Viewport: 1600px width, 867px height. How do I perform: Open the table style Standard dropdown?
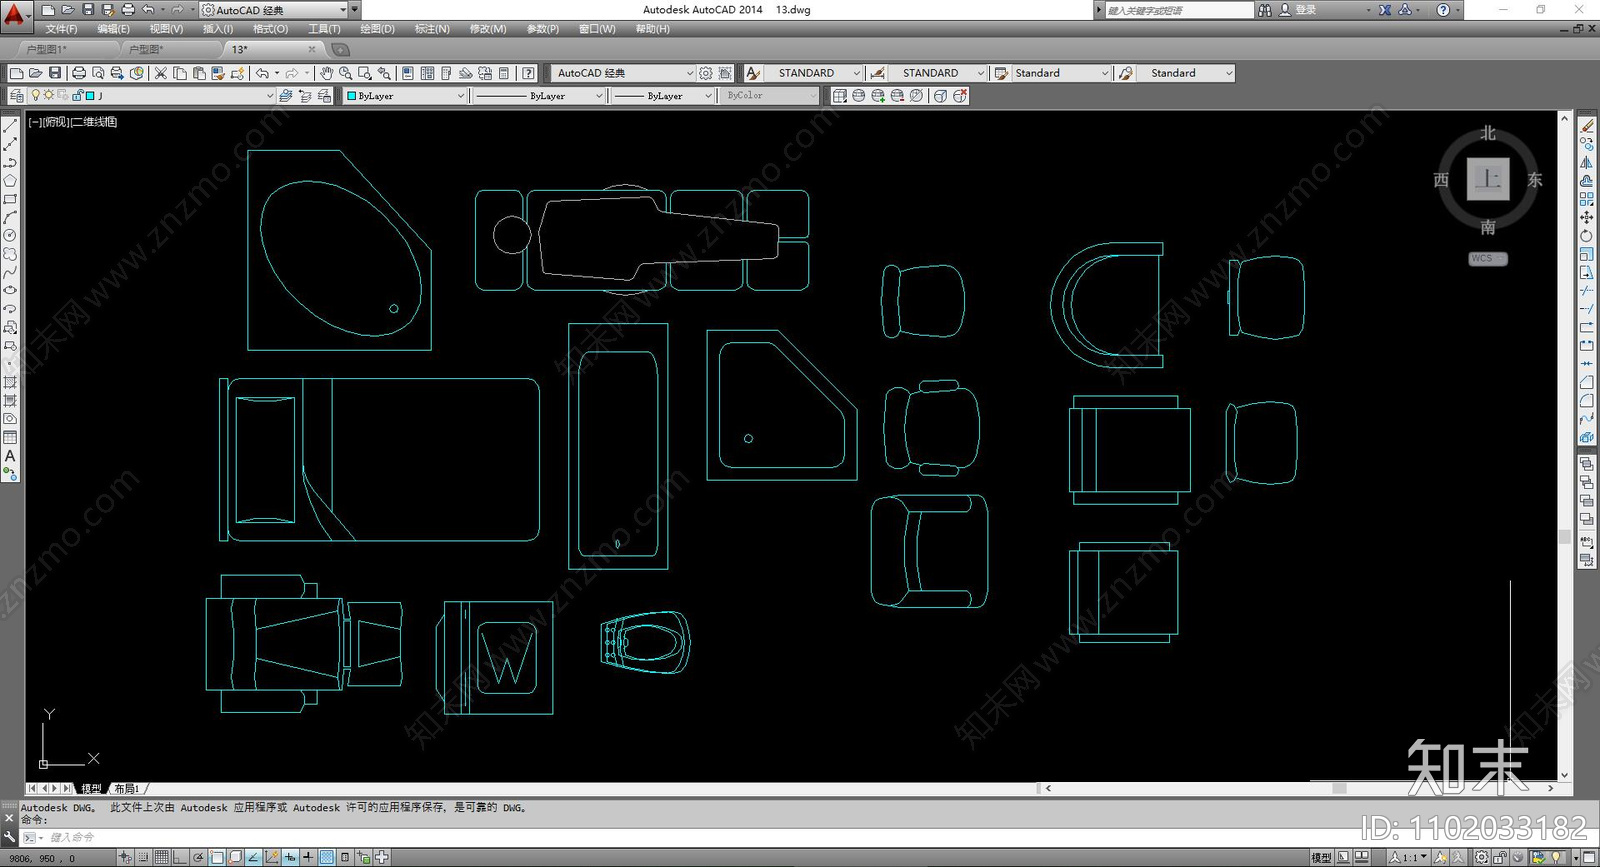[x=1062, y=73]
